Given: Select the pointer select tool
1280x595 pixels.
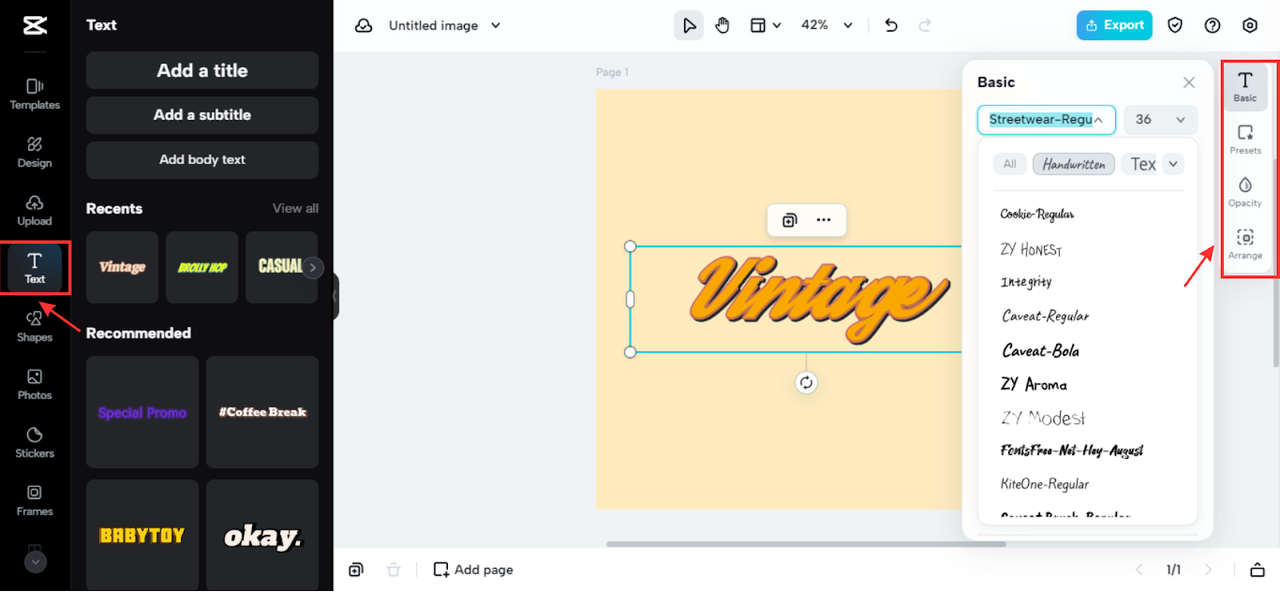Looking at the screenshot, I should (x=688, y=26).
